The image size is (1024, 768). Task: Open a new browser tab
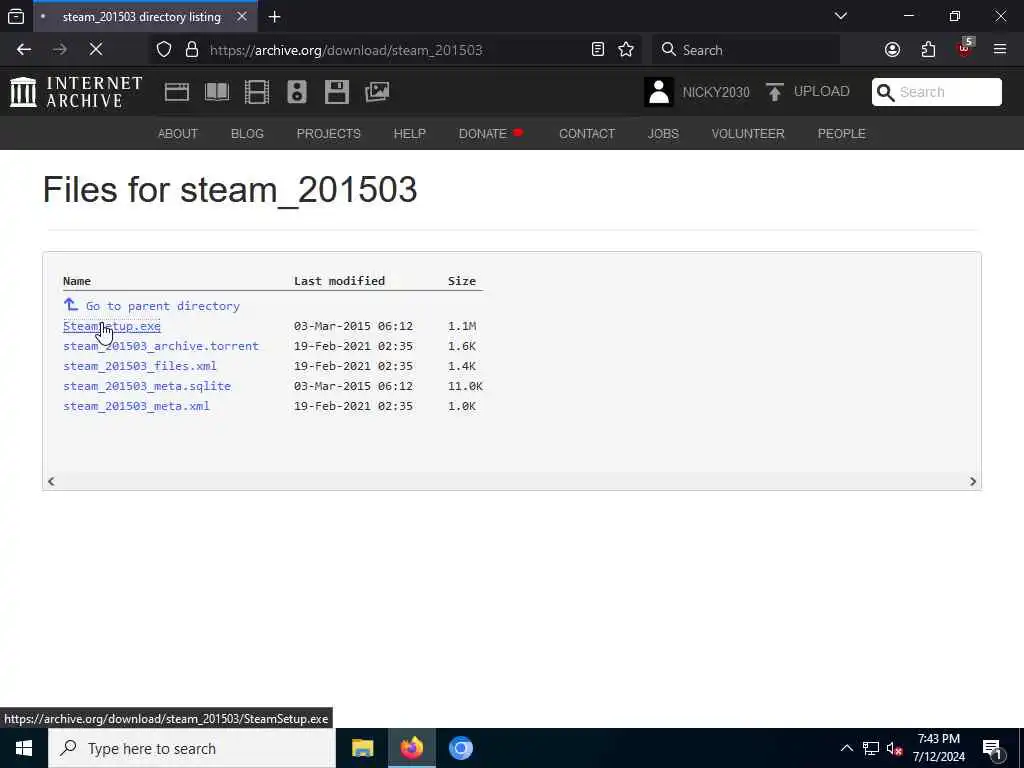click(274, 17)
